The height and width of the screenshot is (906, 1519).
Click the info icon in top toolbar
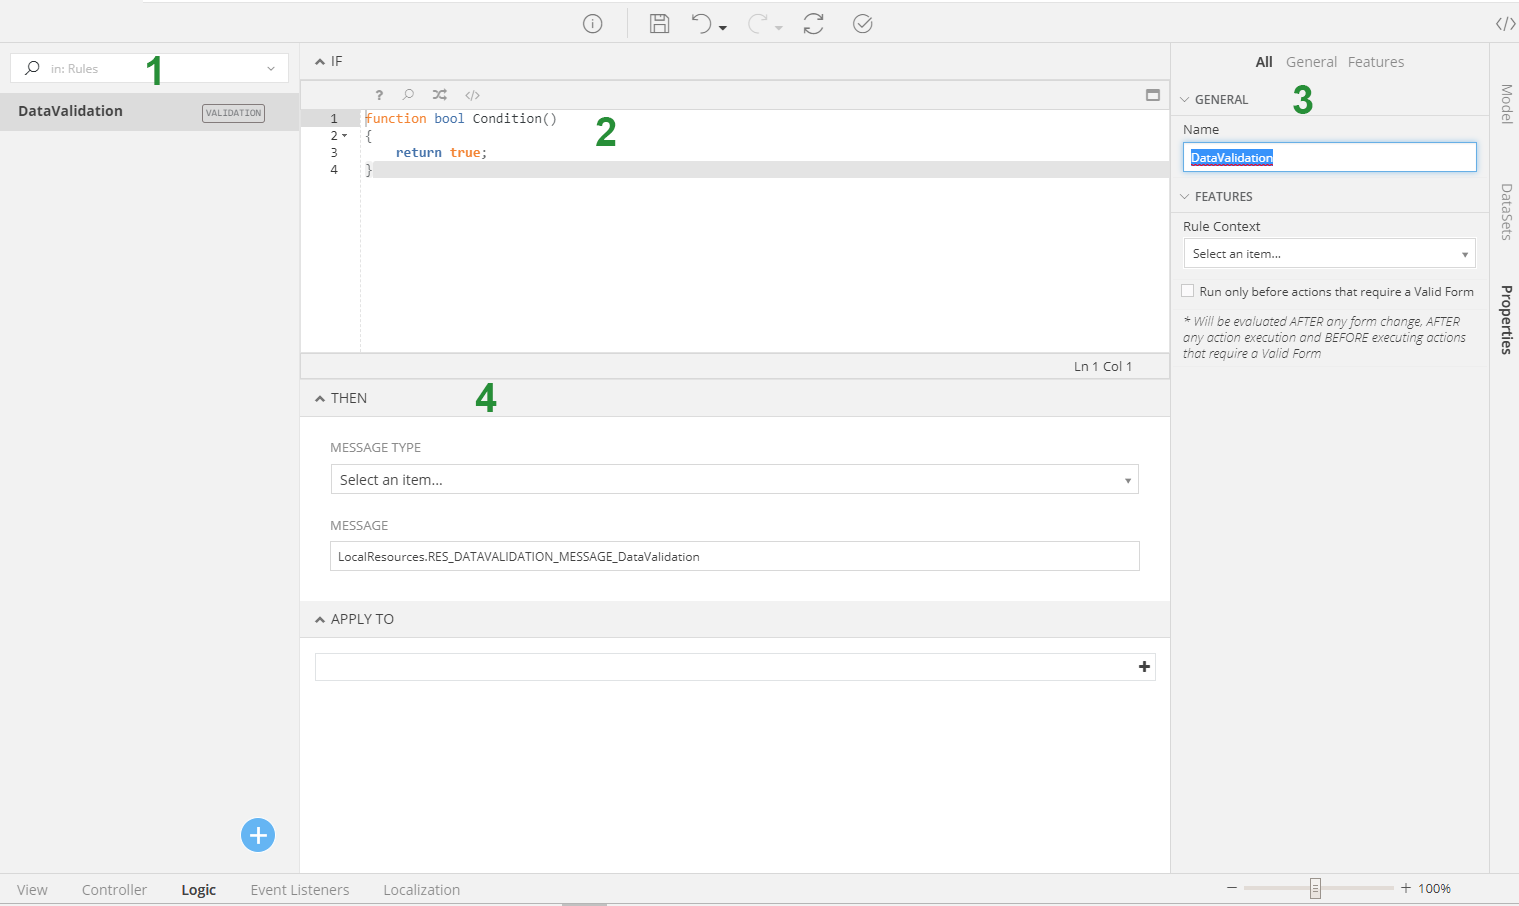(593, 24)
